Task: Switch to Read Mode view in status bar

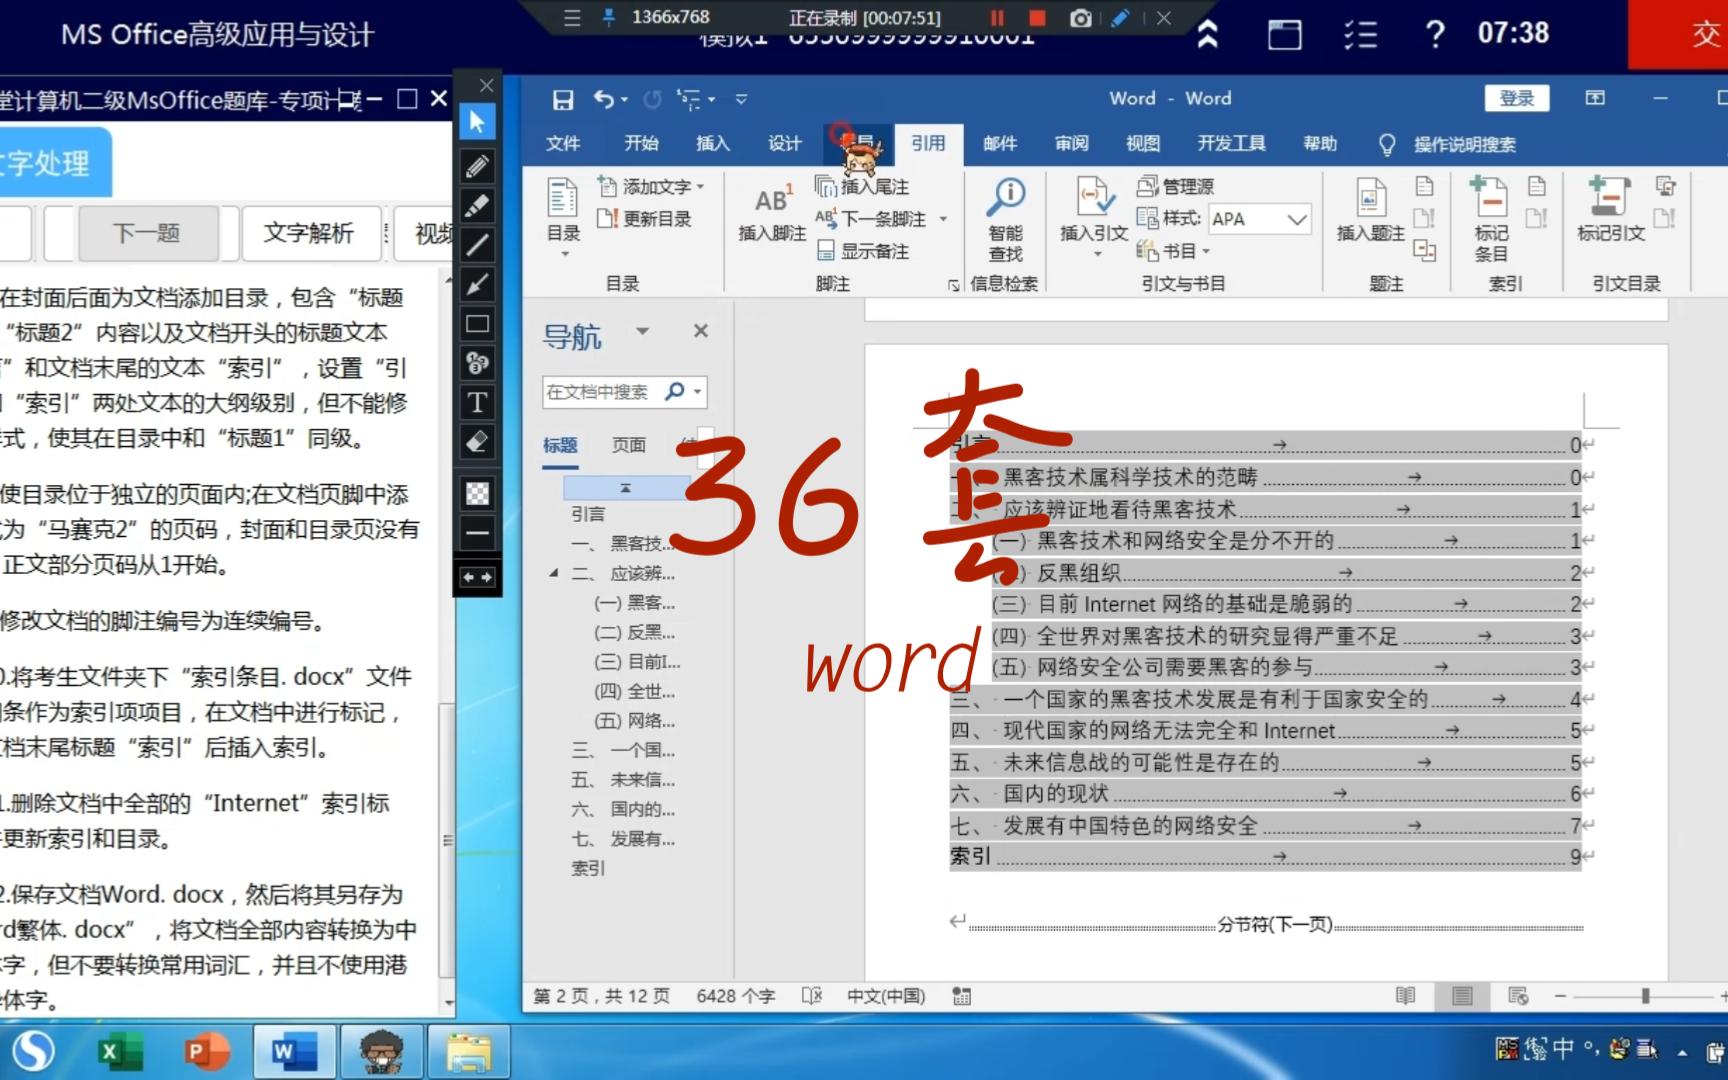Action: (1405, 996)
